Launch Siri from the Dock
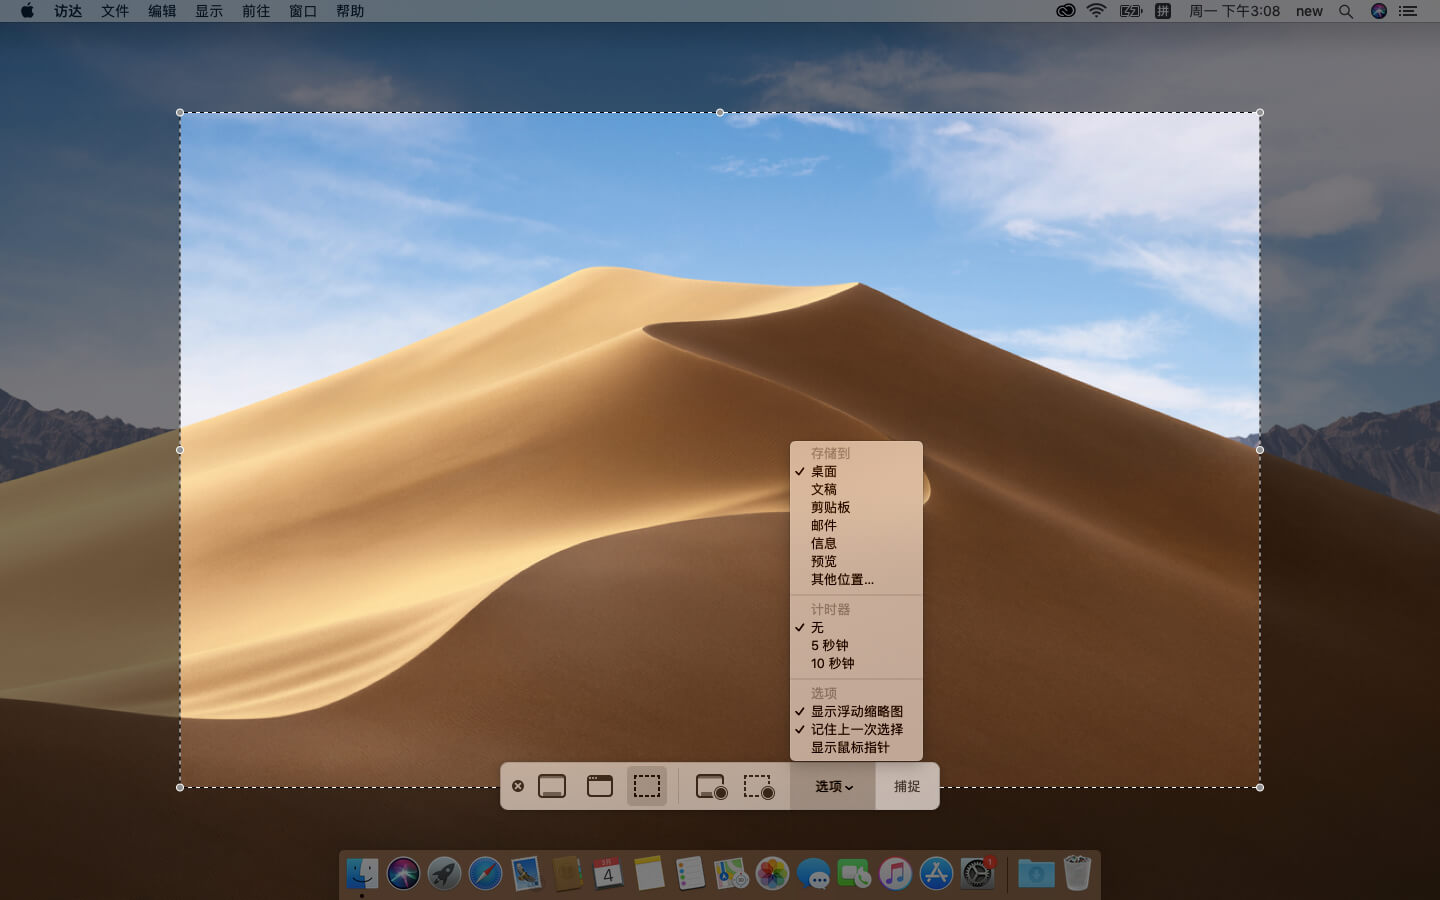Viewport: 1440px width, 900px height. coord(404,873)
